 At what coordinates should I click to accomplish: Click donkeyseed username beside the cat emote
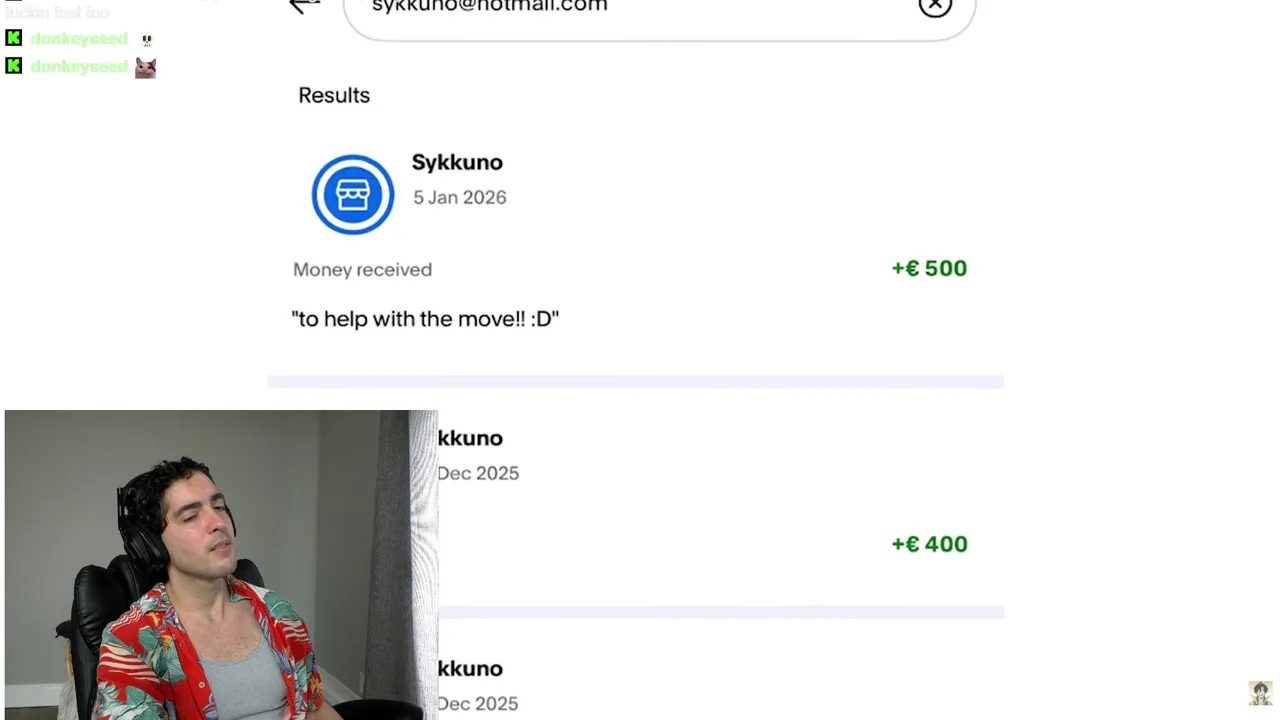coord(79,67)
